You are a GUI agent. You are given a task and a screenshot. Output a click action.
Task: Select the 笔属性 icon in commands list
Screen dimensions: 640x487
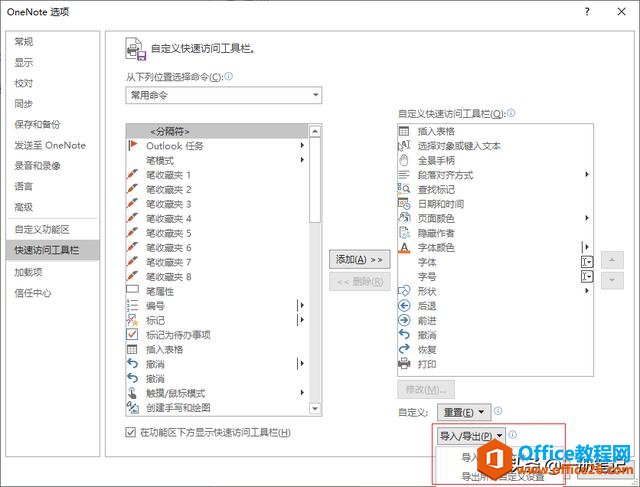[x=133, y=290]
